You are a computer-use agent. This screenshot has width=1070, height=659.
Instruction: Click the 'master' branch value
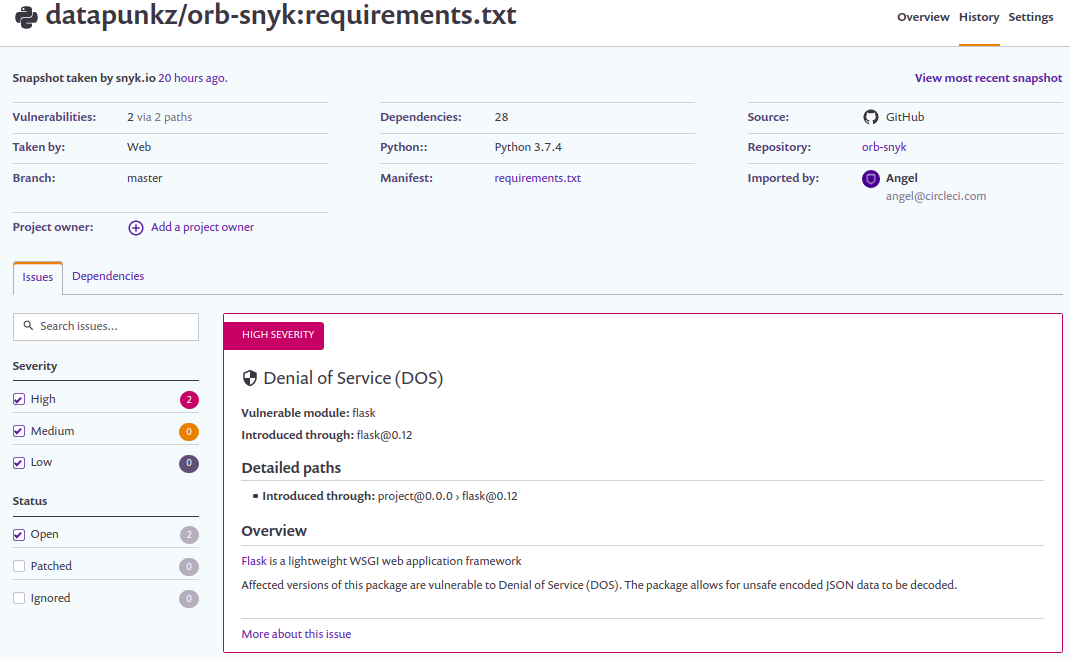click(x=145, y=178)
